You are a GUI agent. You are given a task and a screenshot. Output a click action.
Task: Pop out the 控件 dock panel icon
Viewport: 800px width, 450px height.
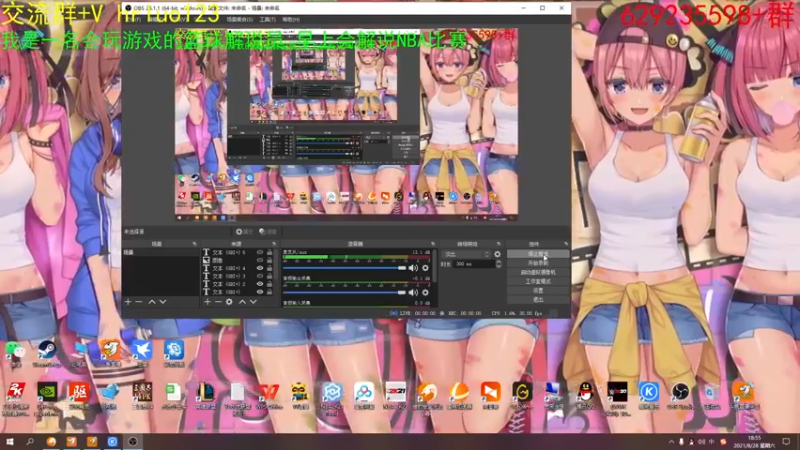point(565,244)
